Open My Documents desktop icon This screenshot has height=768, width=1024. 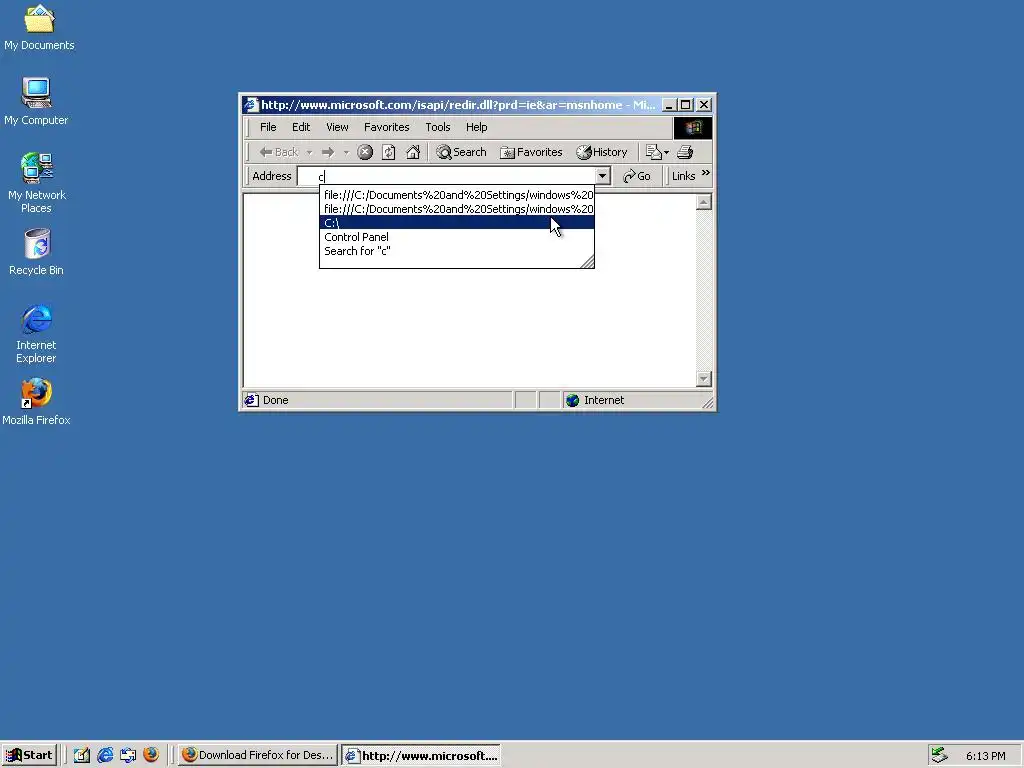tap(39, 27)
